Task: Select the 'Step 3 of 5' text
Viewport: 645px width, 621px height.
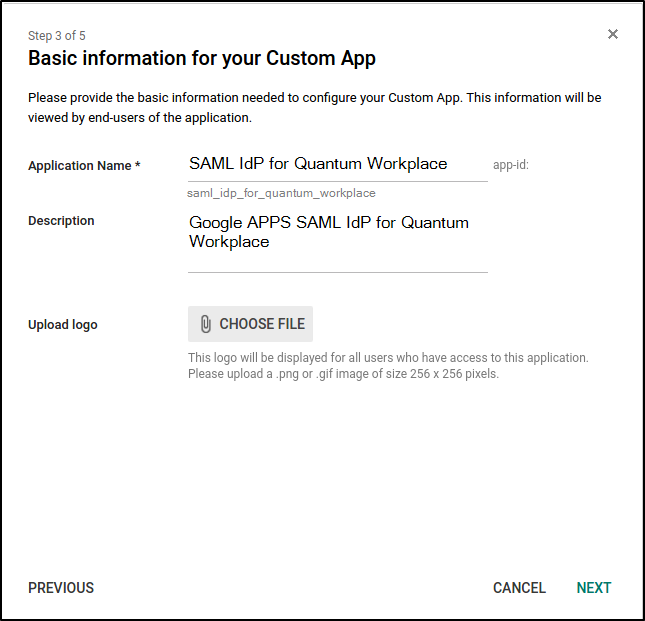Action: [57, 36]
